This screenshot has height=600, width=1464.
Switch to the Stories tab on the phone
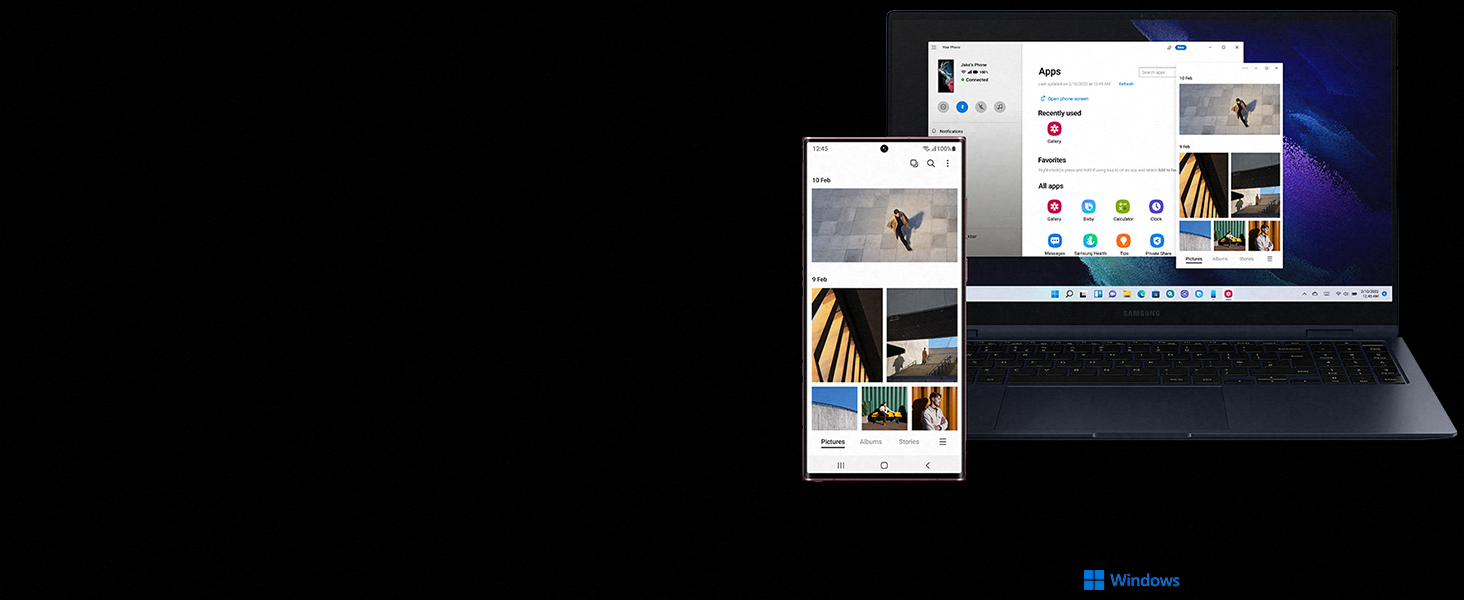point(908,442)
